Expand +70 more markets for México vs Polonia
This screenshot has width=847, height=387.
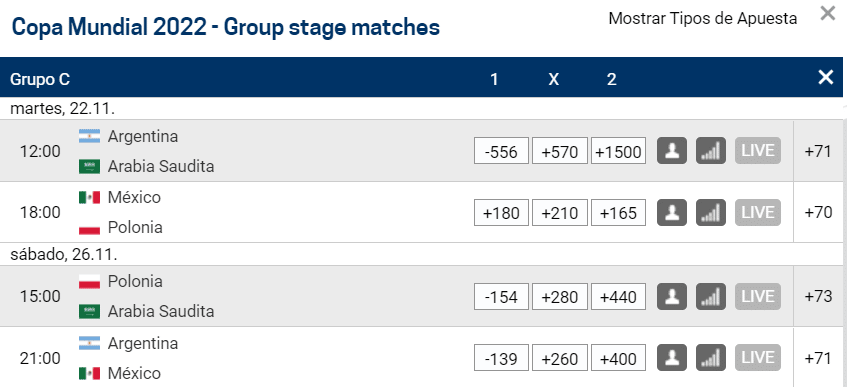pyautogui.click(x=818, y=212)
